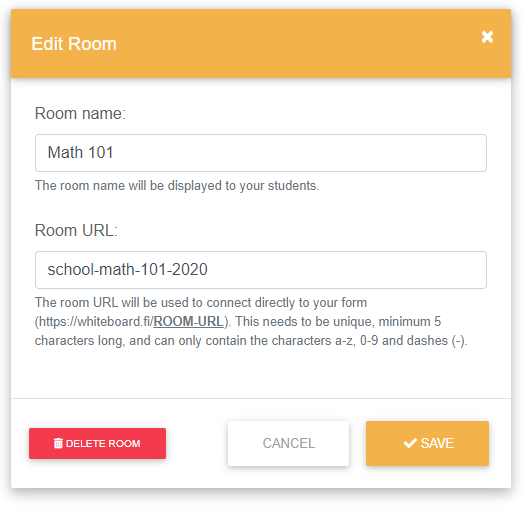
Task: Click the 'Room URL:' label
Action: click(76, 231)
